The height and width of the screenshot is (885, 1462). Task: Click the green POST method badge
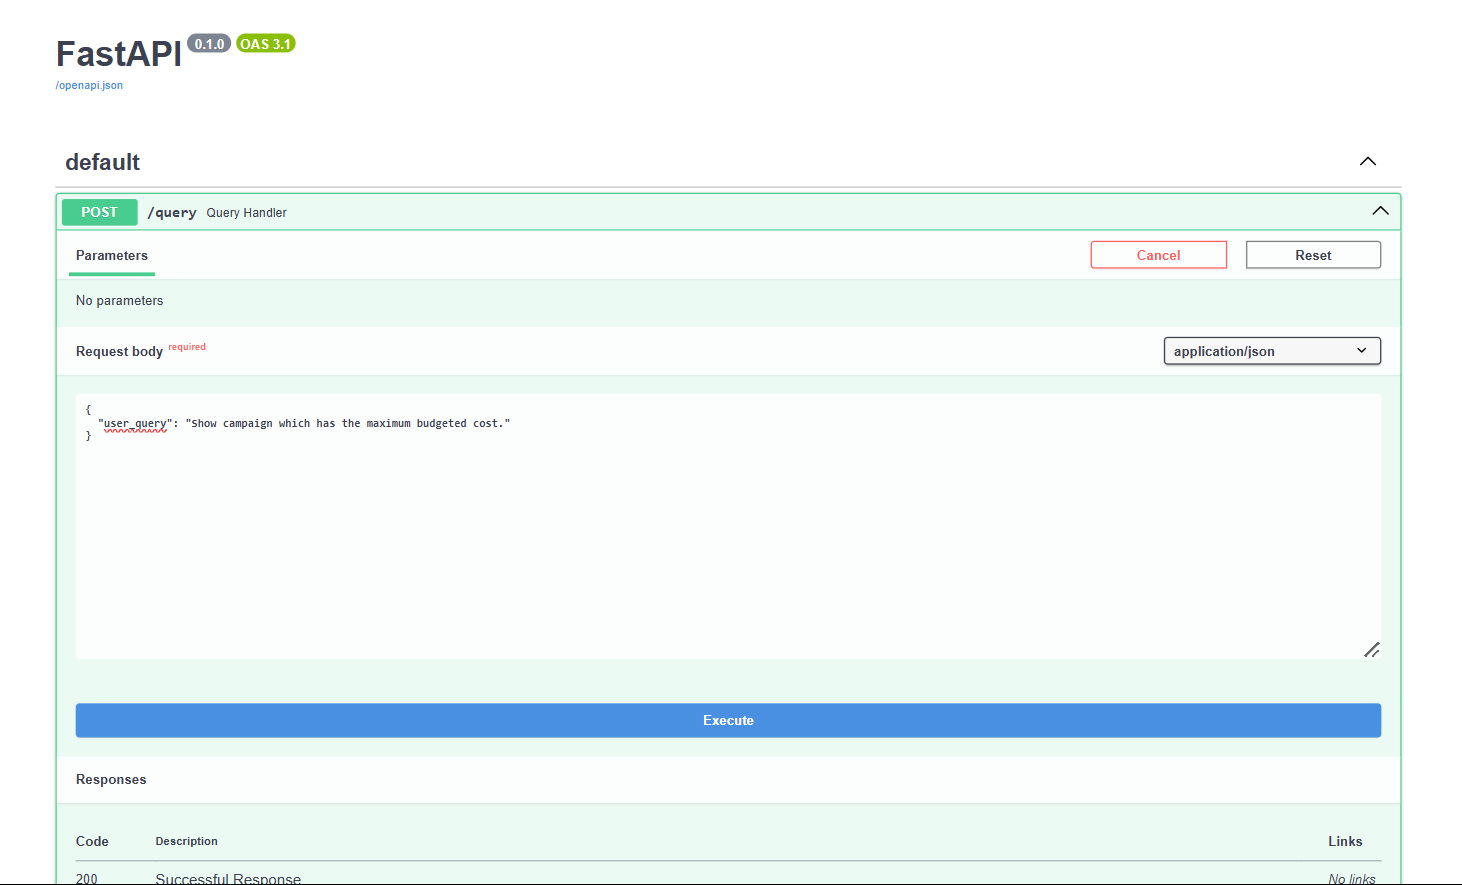click(x=99, y=212)
